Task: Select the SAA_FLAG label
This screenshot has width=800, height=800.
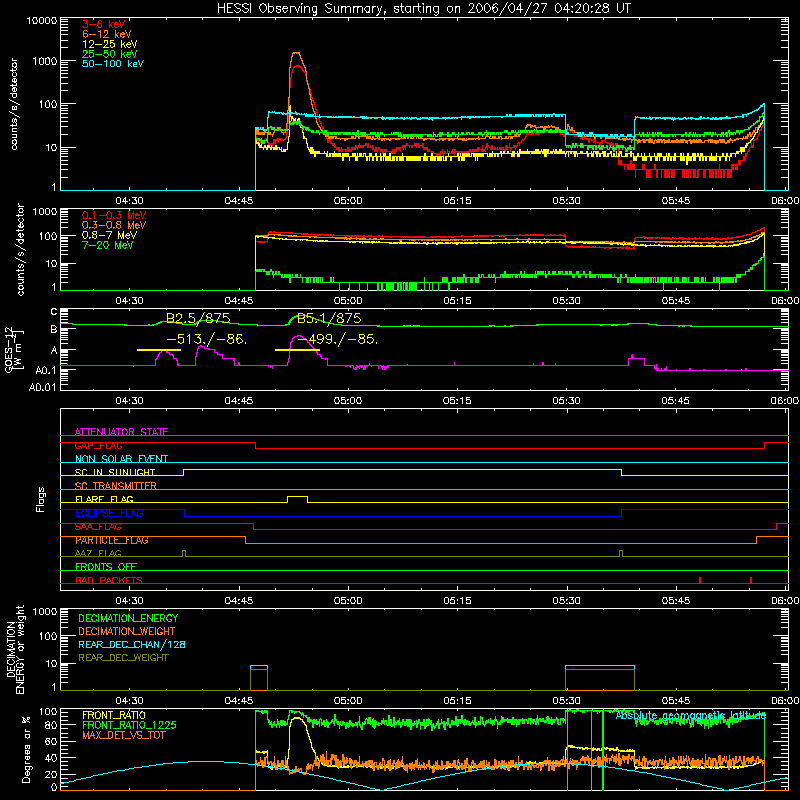Action: (98, 527)
